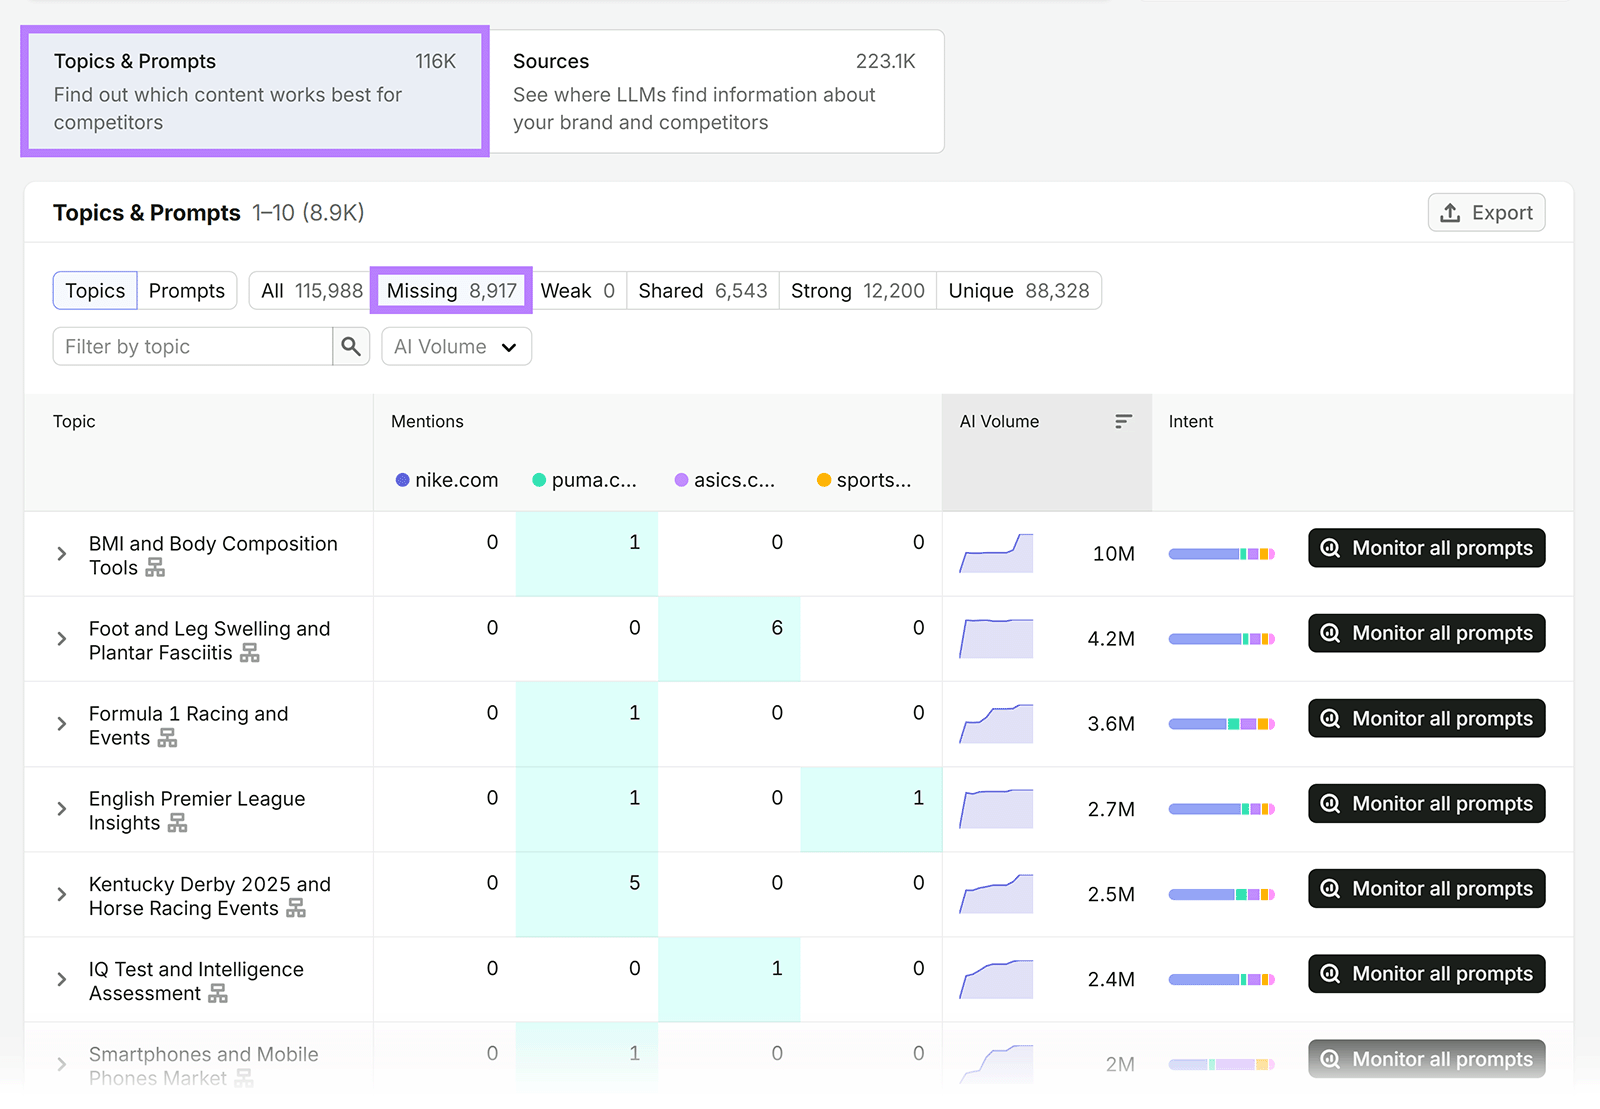Image resolution: width=1600 pixels, height=1109 pixels.
Task: Open the AI Volume filter dropdown
Action: 456,346
